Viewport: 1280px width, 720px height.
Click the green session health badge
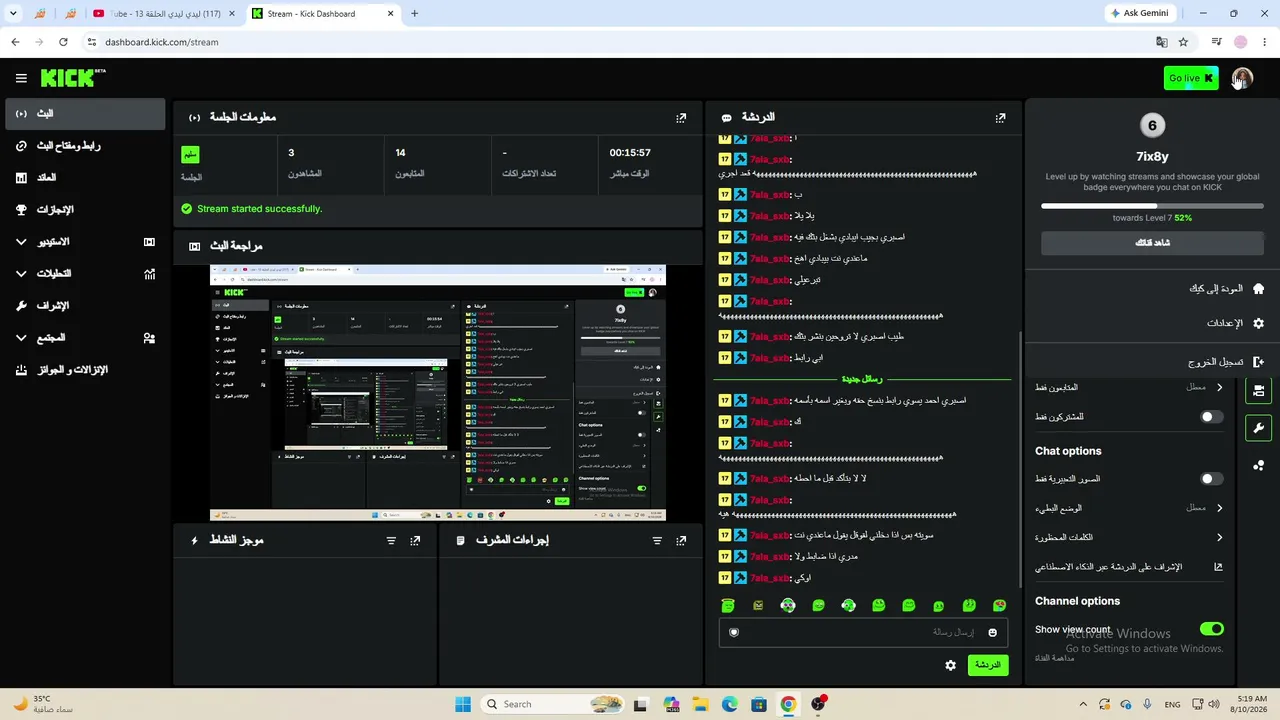click(190, 154)
